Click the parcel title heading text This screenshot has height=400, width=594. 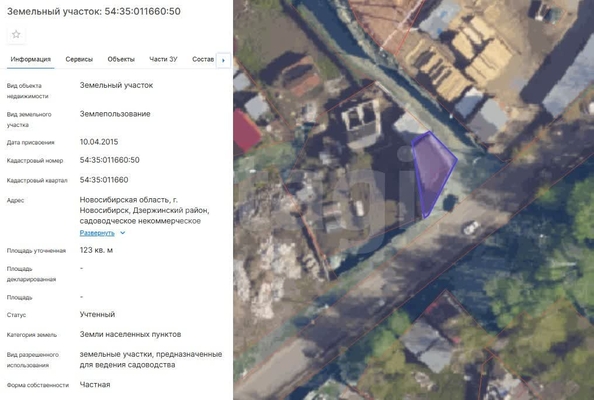pos(94,11)
